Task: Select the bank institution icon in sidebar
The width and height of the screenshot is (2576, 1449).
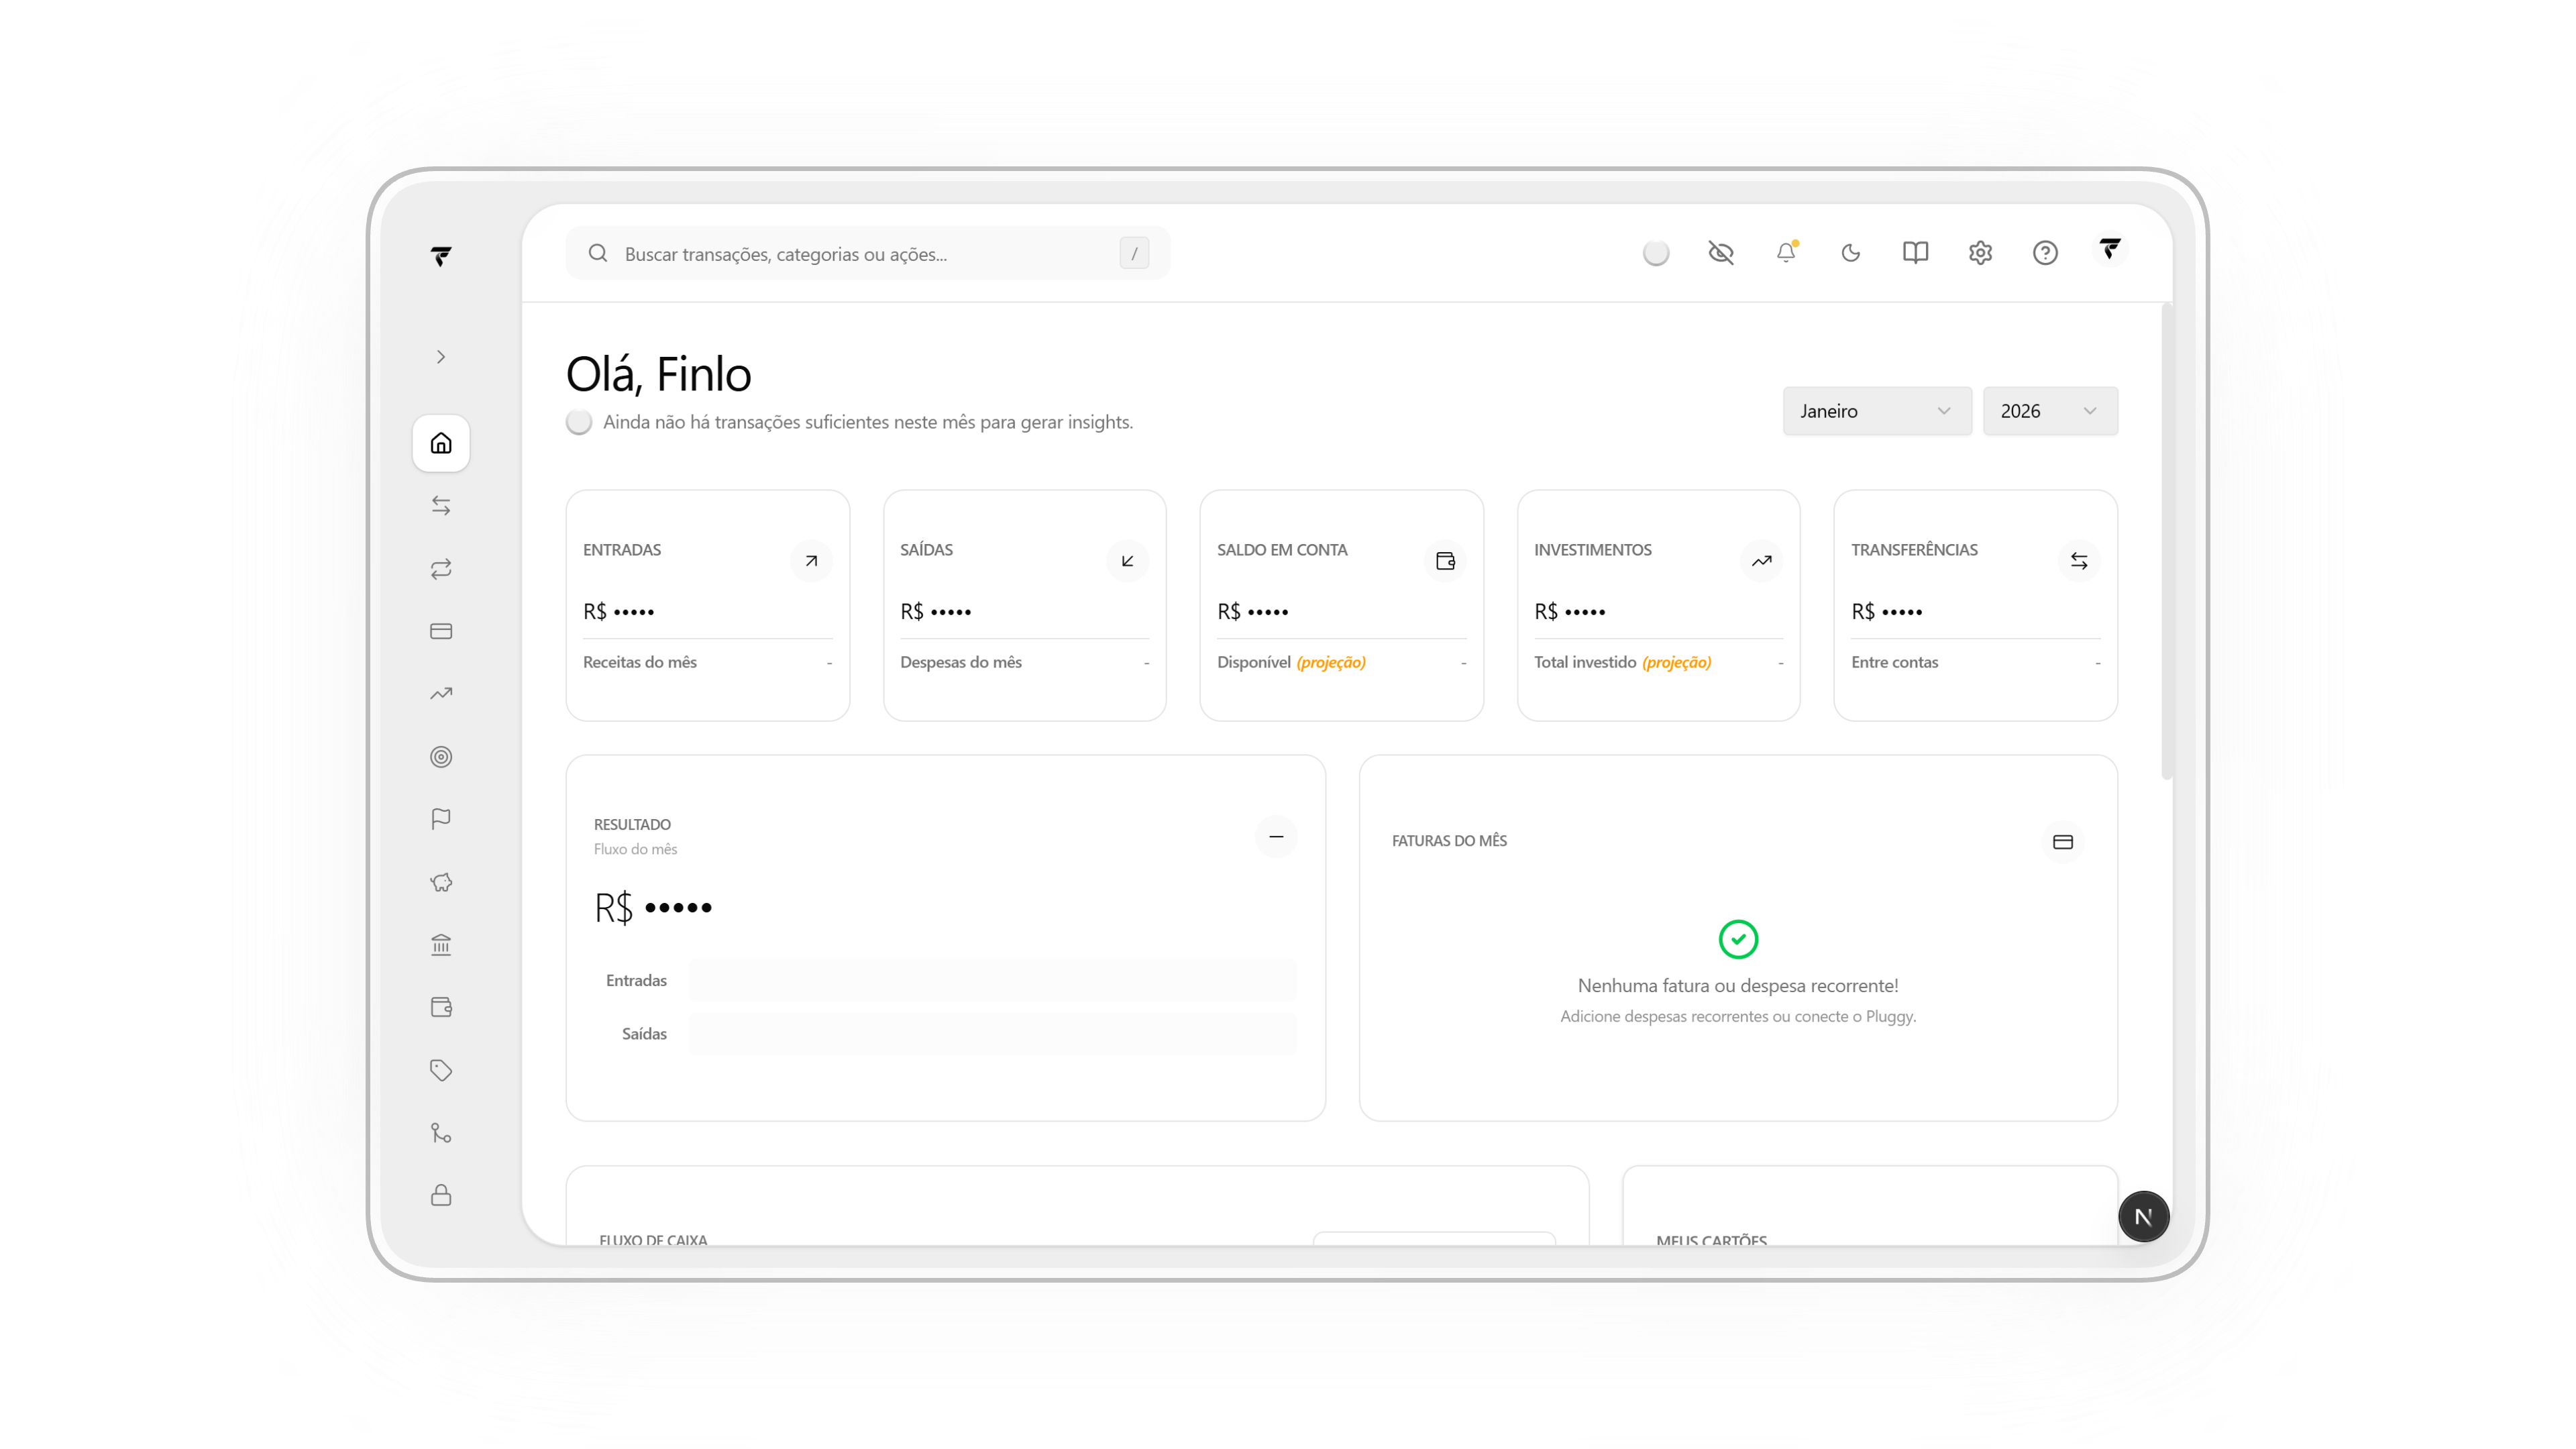Action: (x=441, y=944)
